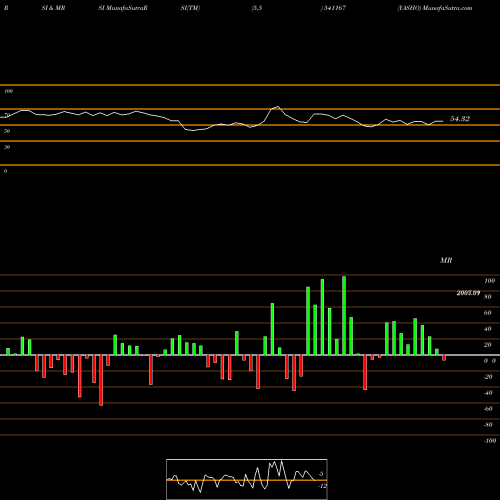Click the MR -100 axis label
This screenshot has height=500, width=500.
click(x=490, y=441)
